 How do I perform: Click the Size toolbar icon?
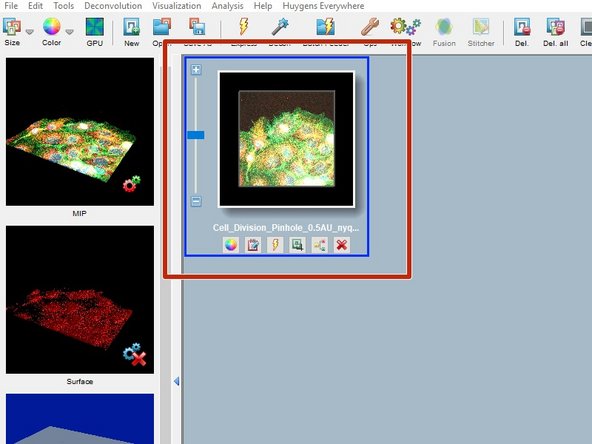pos(12,27)
